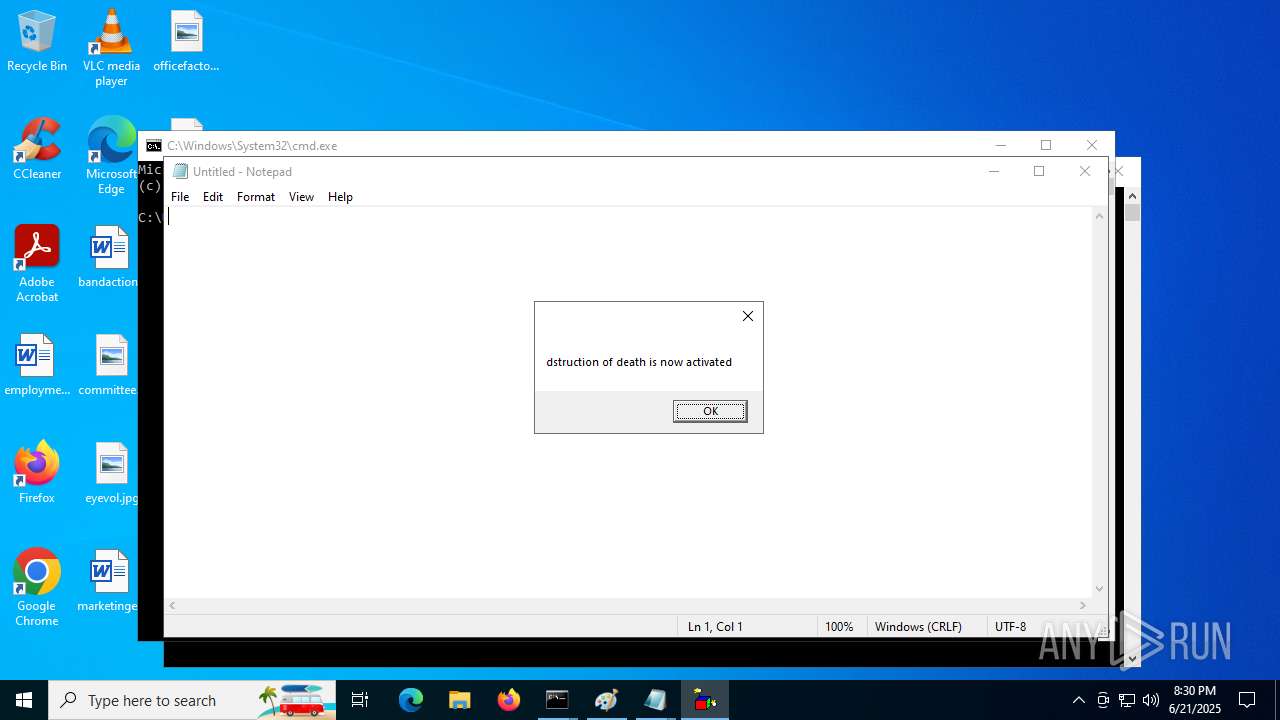Launch VLC media player shortcut
Viewport: 1280px width, 720px height.
[x=111, y=48]
